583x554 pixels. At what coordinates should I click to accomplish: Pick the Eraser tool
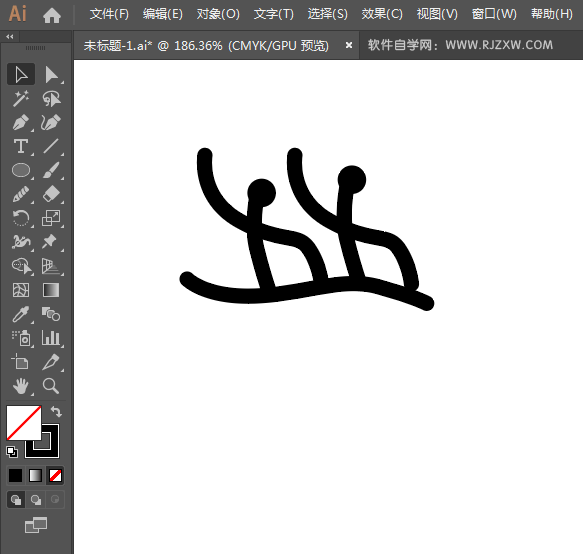click(51, 194)
